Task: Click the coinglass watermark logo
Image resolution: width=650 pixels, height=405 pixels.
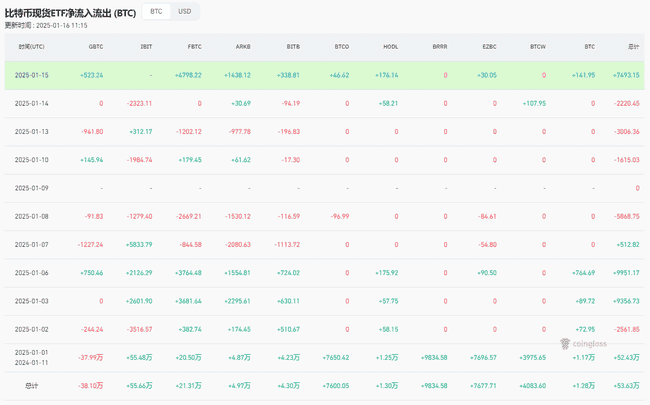Action: pos(584,343)
